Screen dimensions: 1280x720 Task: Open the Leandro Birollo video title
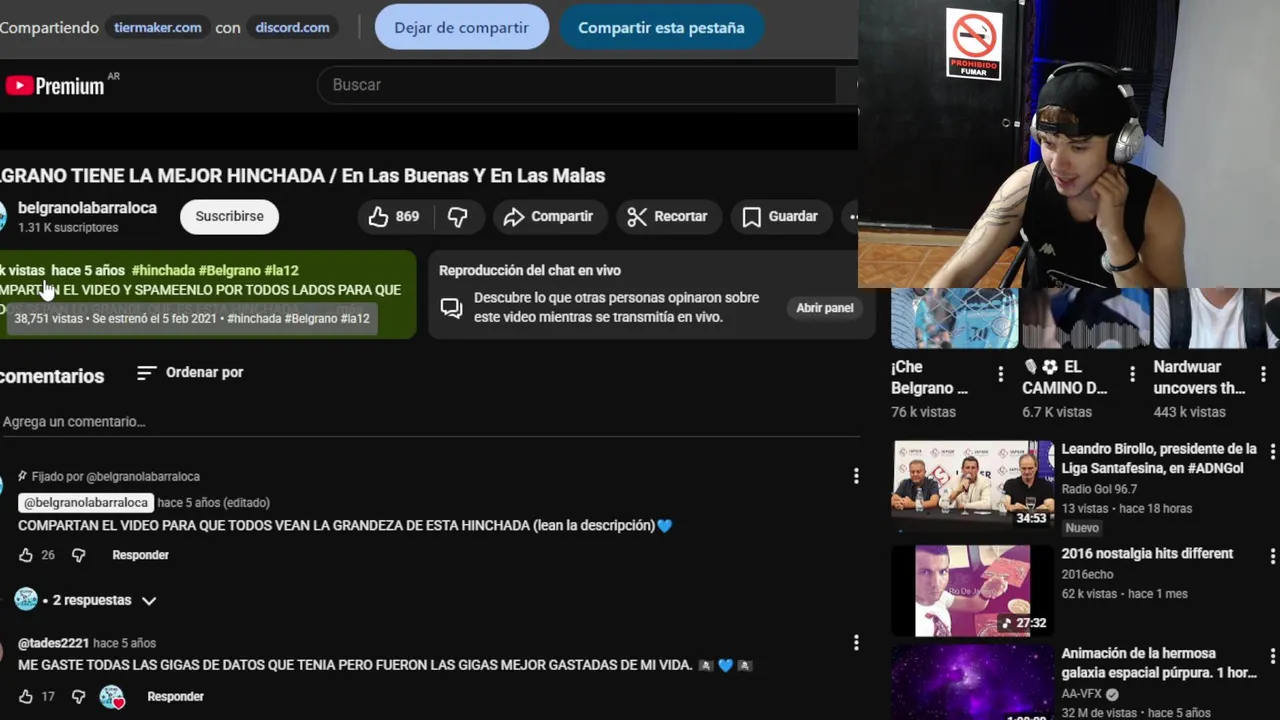click(1159, 458)
